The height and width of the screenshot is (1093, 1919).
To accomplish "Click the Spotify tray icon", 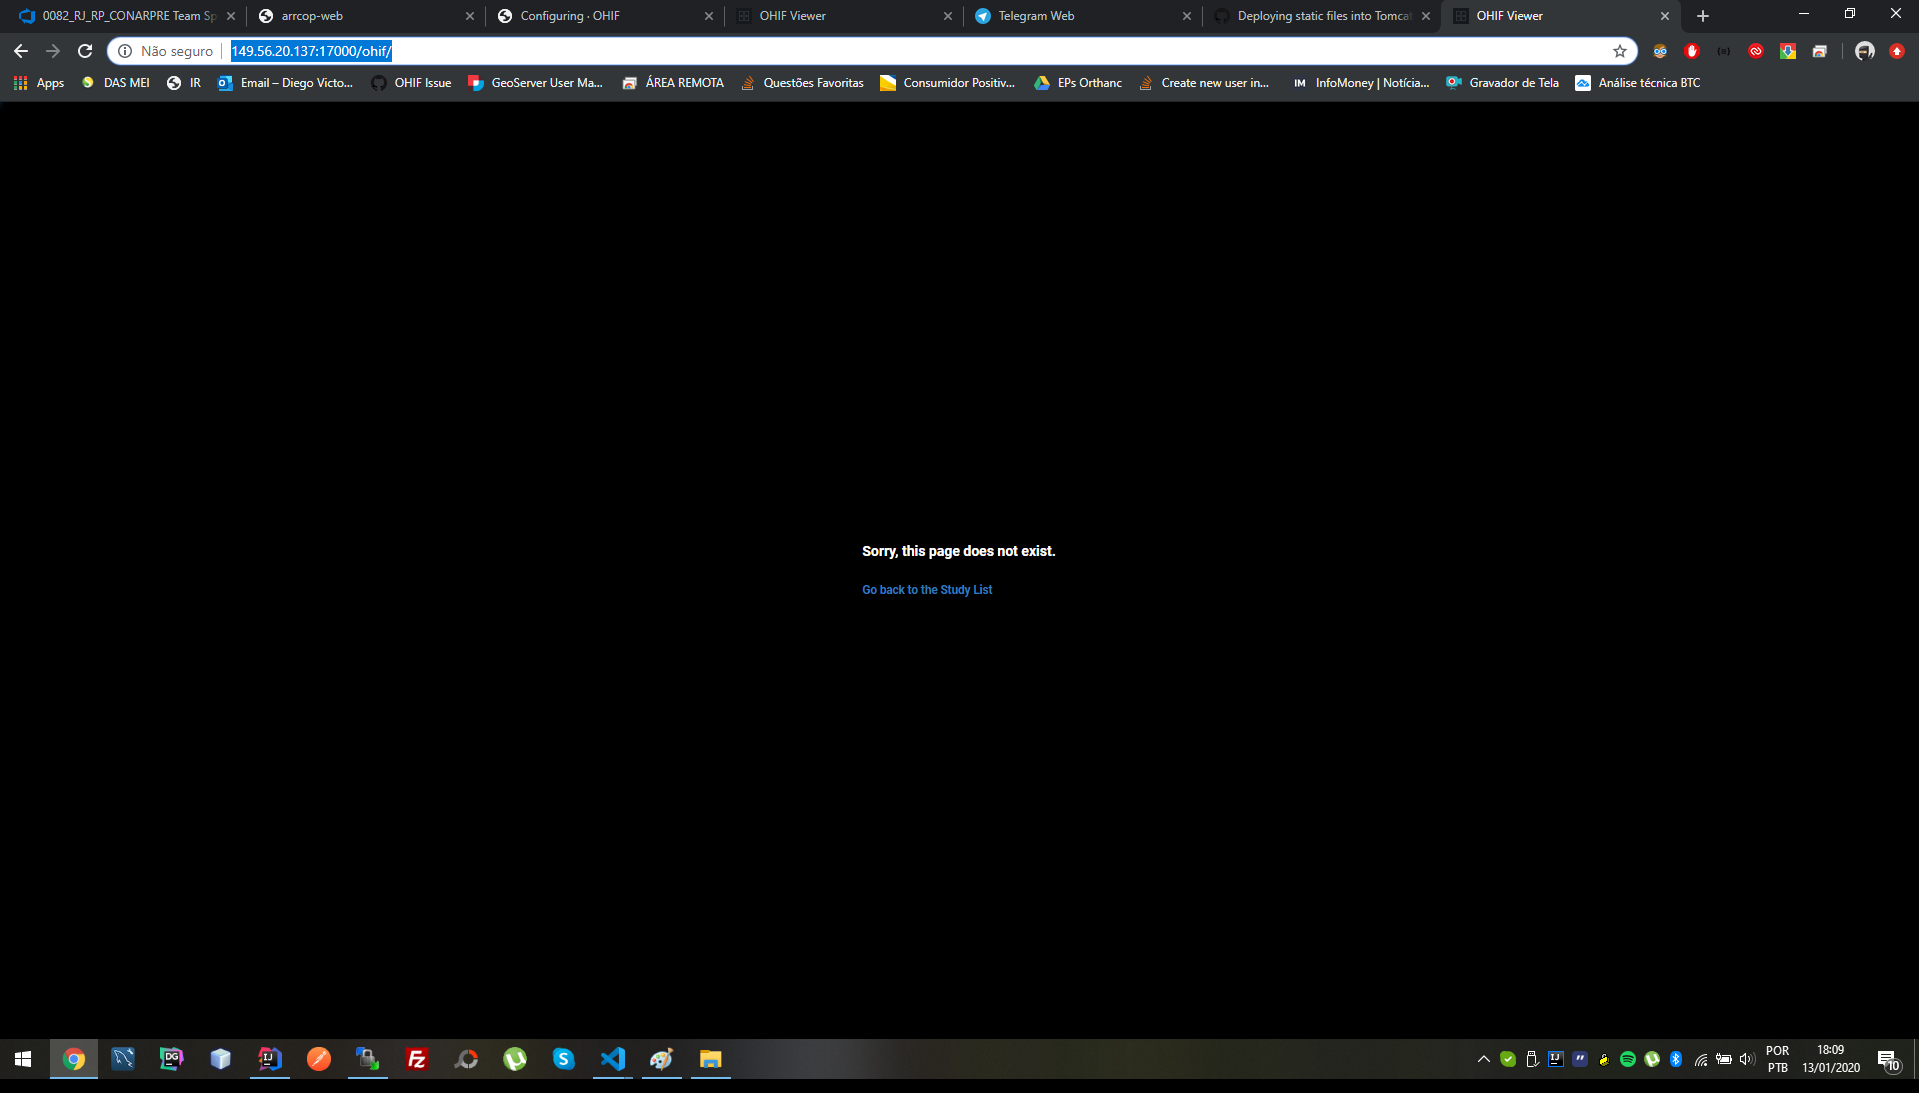I will (x=1628, y=1059).
